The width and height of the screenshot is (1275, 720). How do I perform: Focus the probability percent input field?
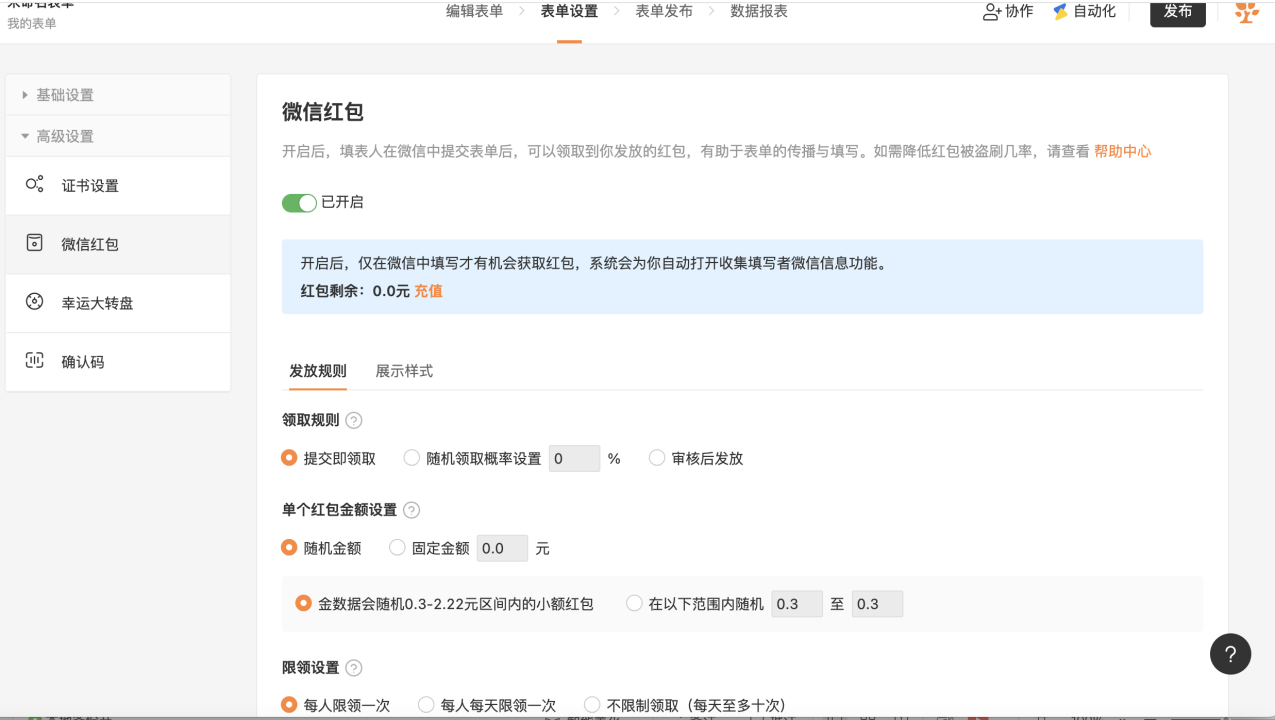574,458
